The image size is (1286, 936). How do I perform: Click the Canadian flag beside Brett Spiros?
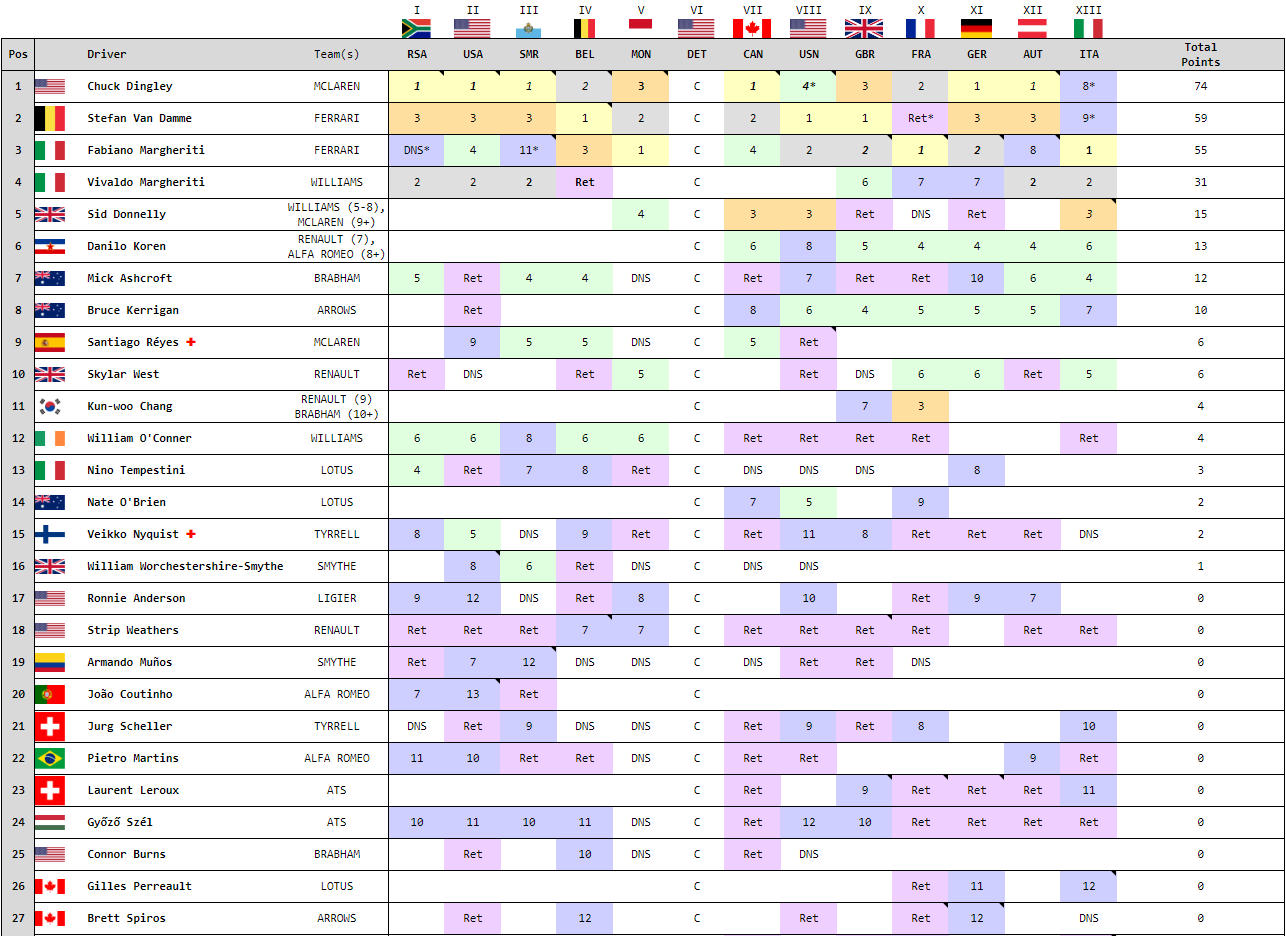pos(50,918)
